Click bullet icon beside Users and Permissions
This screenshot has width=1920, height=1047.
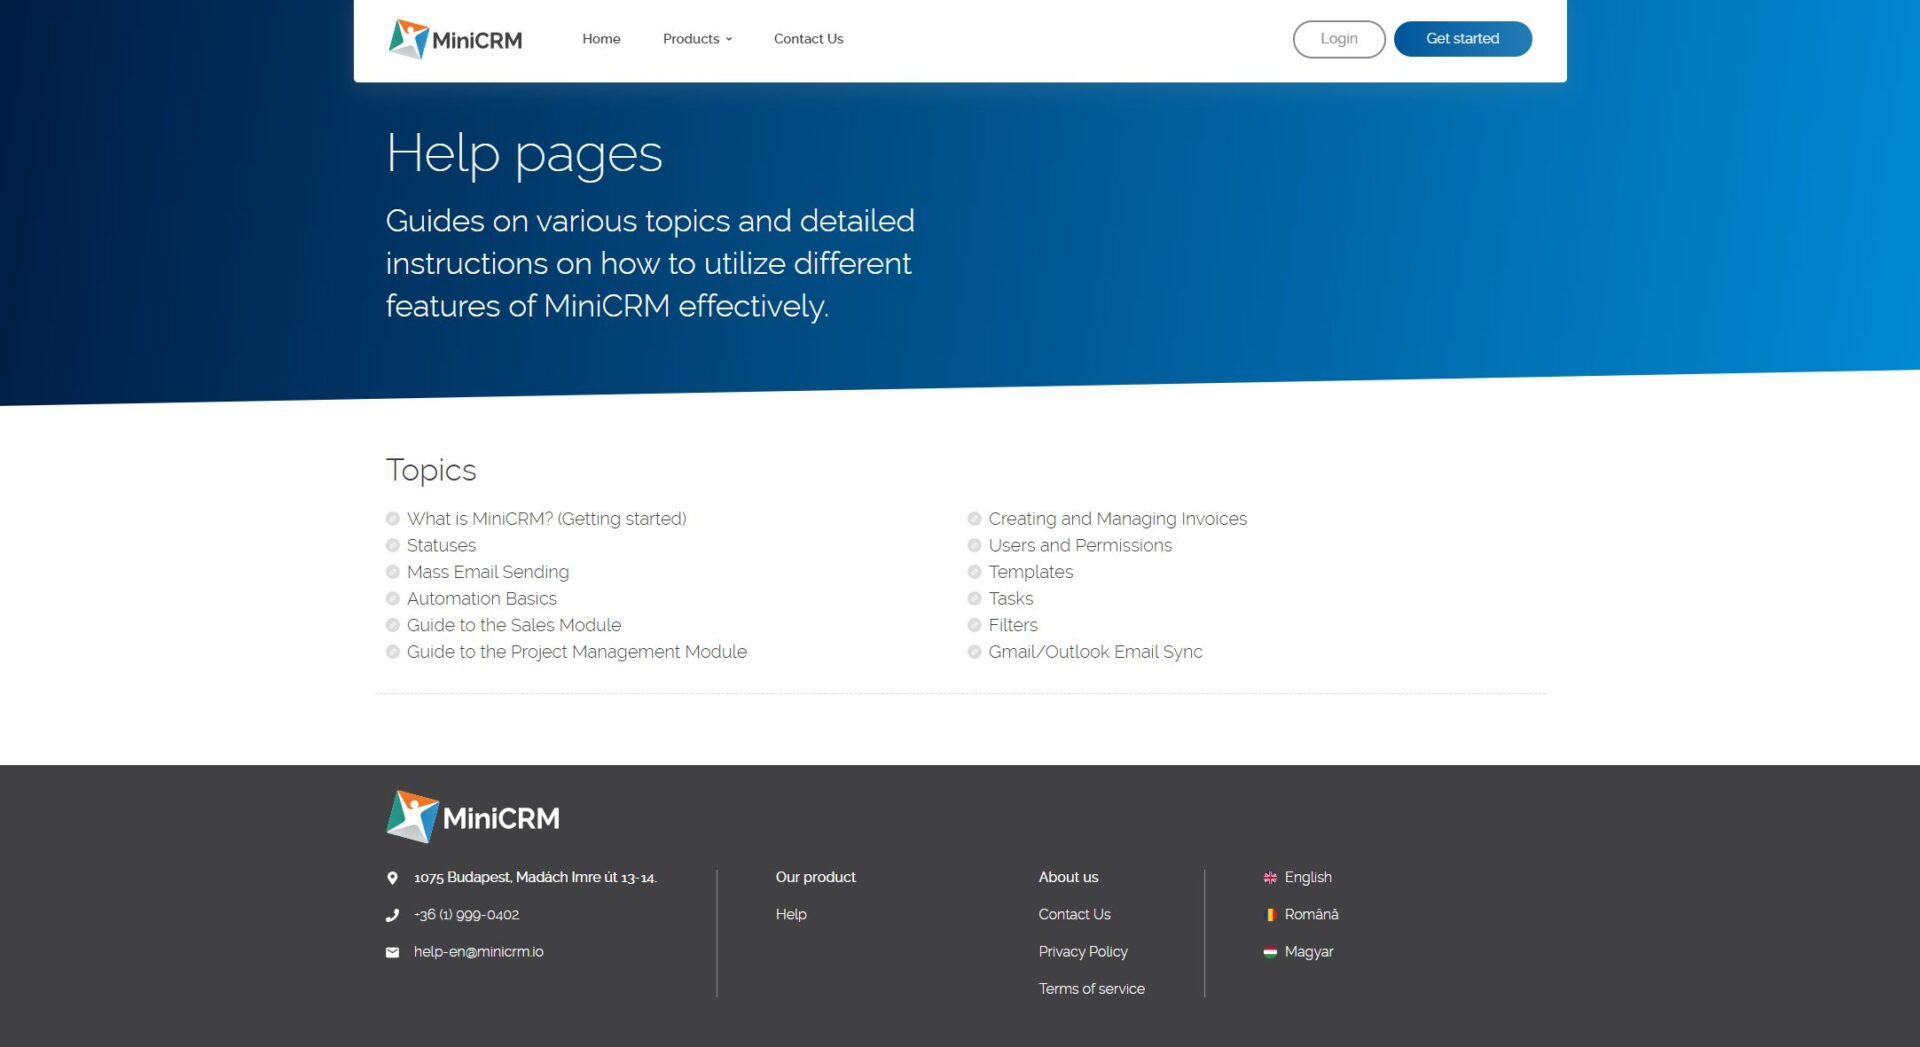click(x=974, y=546)
